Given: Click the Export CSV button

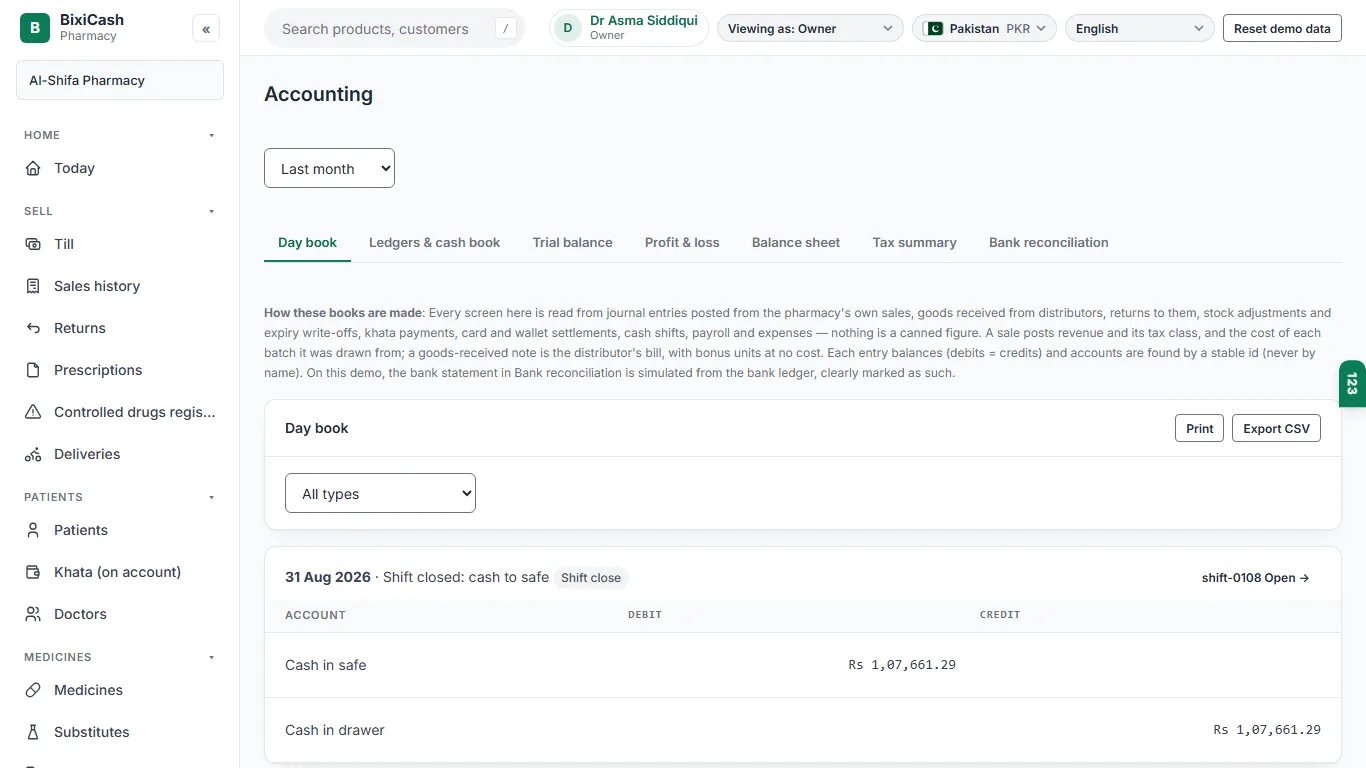Looking at the screenshot, I should click(x=1276, y=428).
